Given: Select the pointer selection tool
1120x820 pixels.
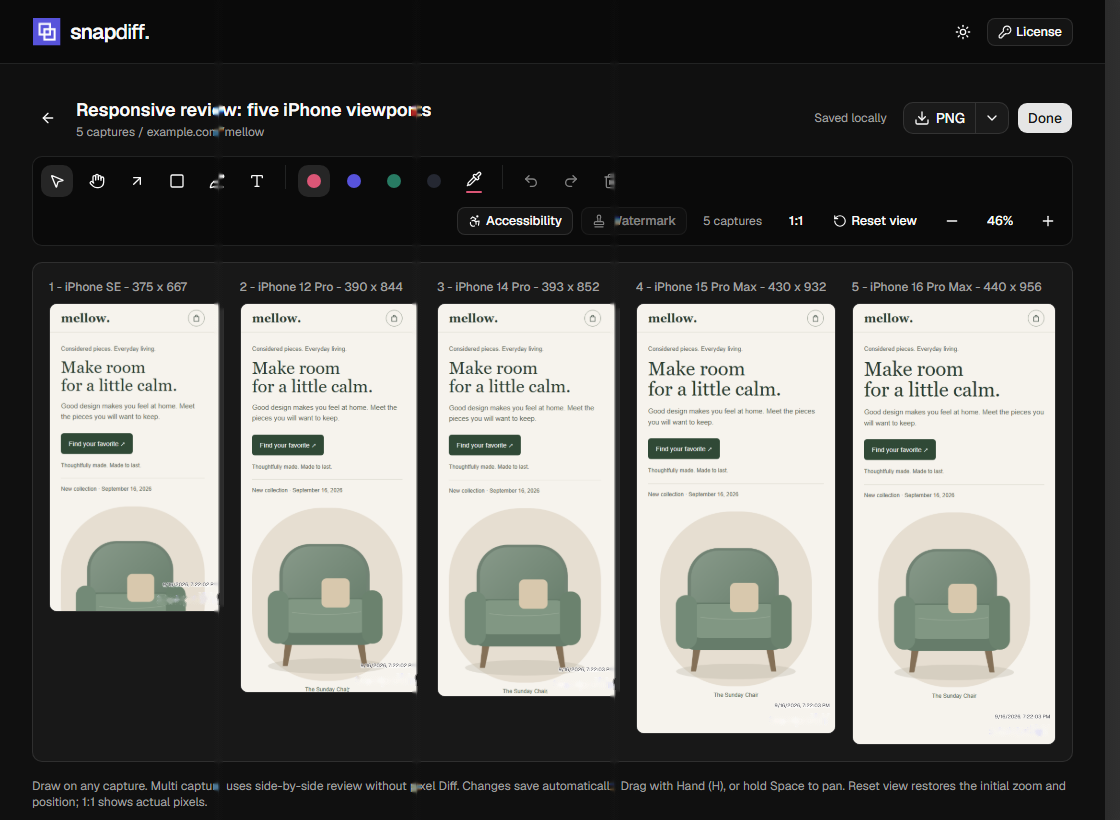Looking at the screenshot, I should 57,181.
